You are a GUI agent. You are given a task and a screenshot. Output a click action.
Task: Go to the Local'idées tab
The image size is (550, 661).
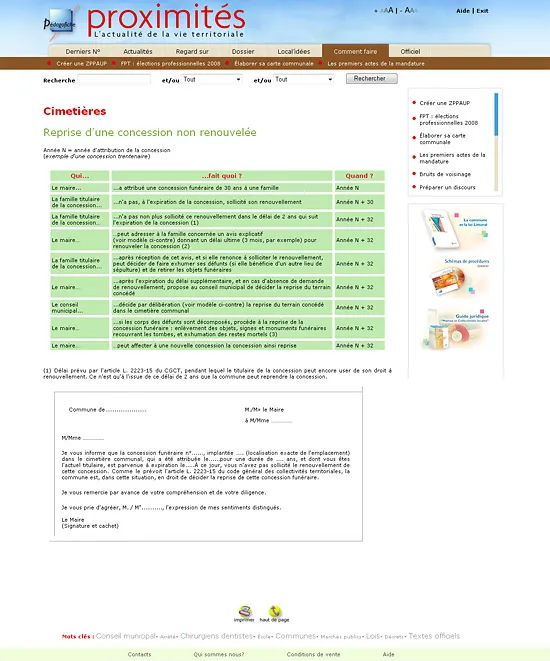click(x=294, y=51)
